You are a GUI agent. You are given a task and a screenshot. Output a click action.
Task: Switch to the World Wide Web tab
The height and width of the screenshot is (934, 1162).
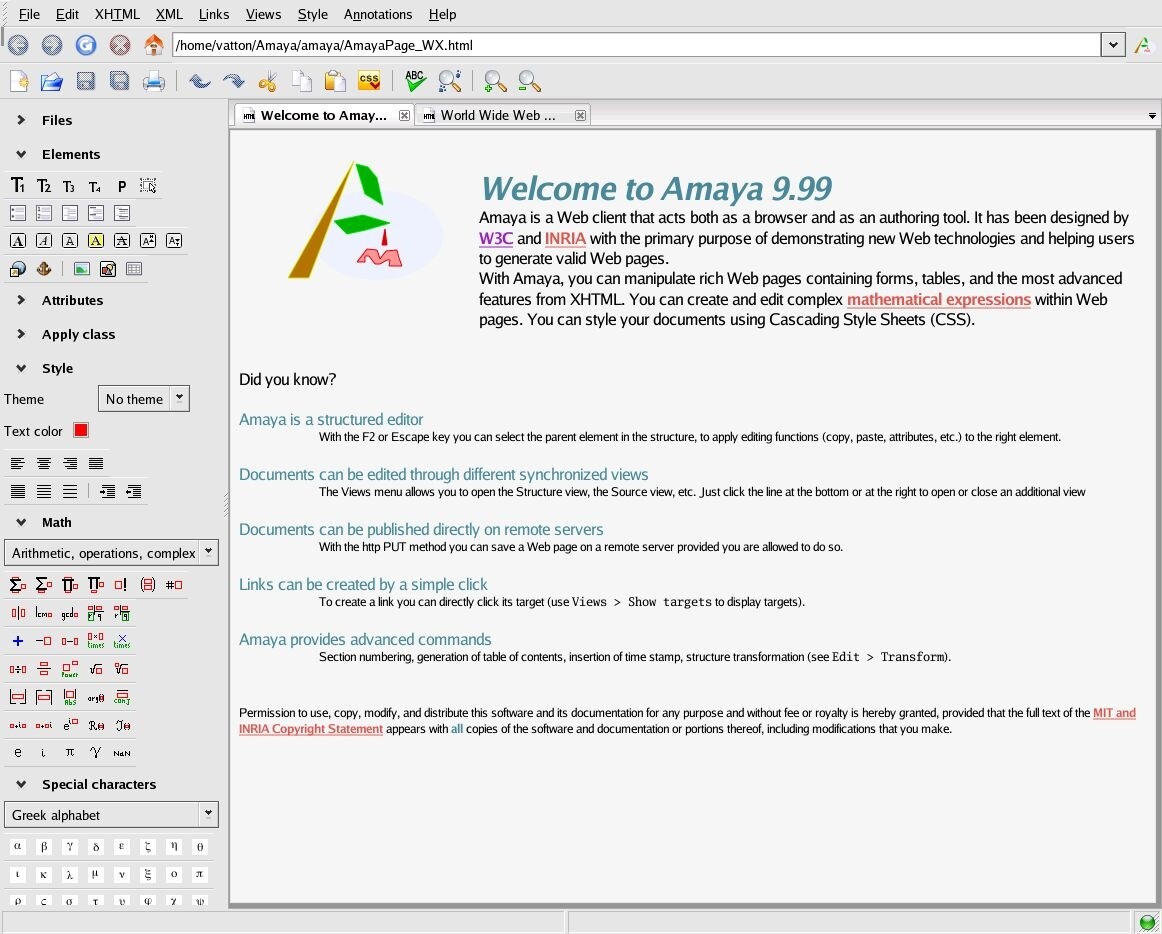coord(497,115)
